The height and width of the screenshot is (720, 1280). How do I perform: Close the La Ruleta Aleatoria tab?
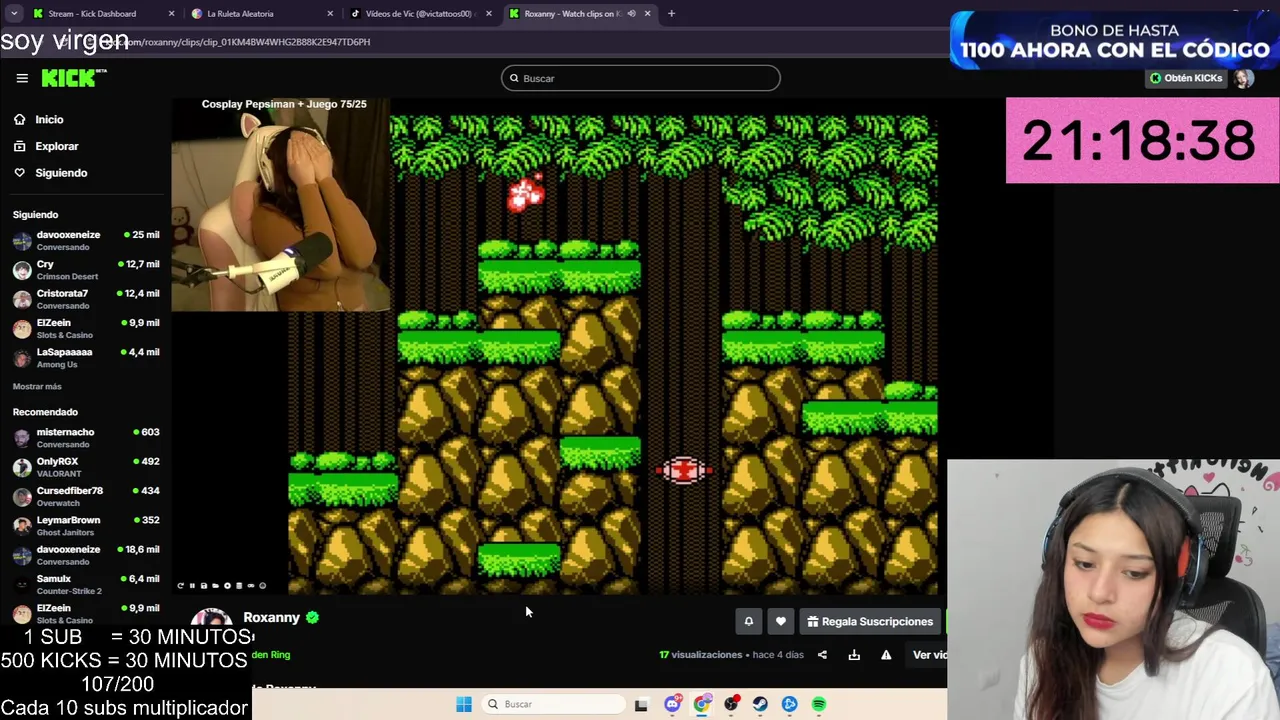pyautogui.click(x=330, y=14)
